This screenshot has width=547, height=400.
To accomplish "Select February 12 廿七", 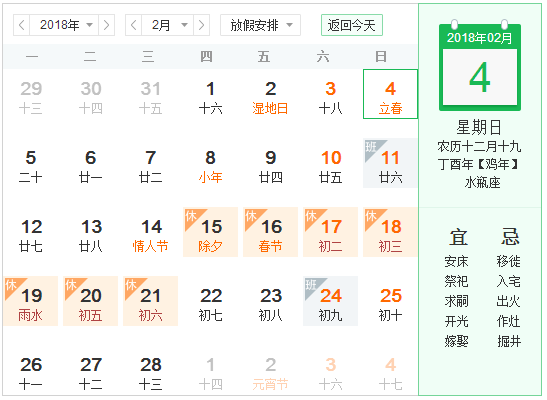I will tap(31, 232).
